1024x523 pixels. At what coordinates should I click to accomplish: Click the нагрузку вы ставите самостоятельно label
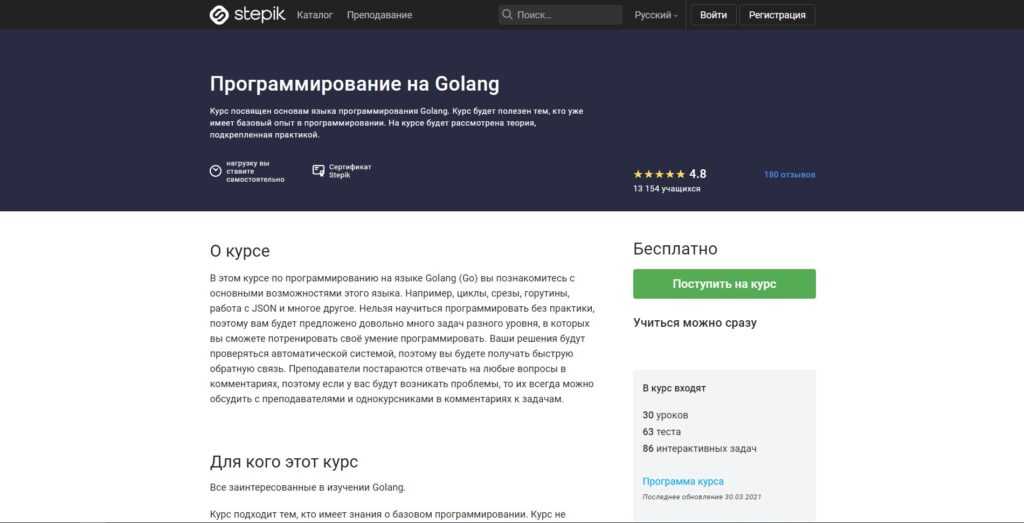point(255,171)
